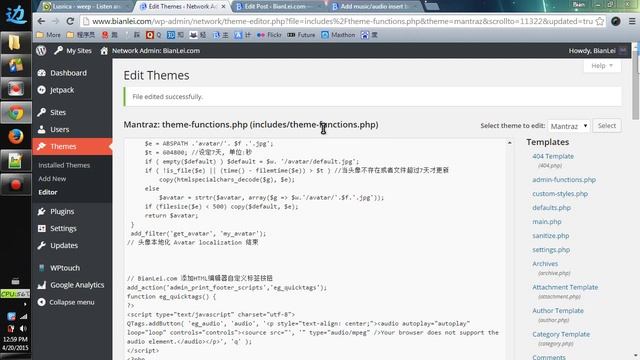Switch to the Add music/audio insert tab
The height and width of the screenshot is (360, 640).
pyautogui.click(x=374, y=7)
